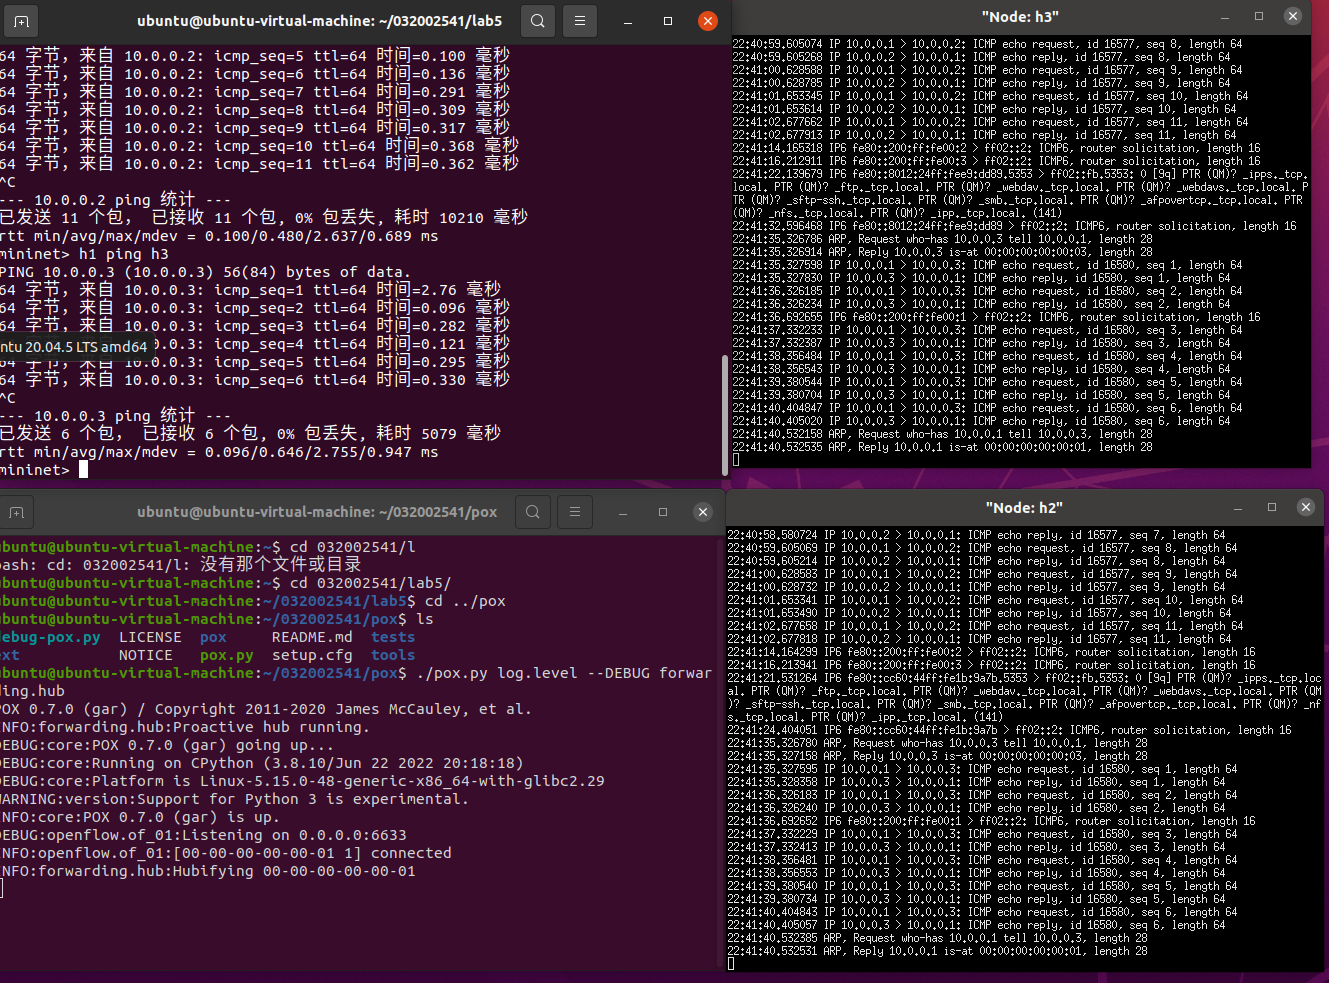Maximize the pox terminal window
The width and height of the screenshot is (1329, 983).
click(663, 512)
